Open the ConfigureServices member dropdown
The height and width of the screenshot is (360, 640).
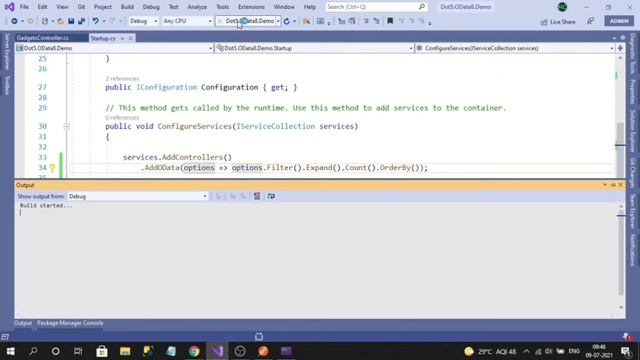pyautogui.click(x=515, y=48)
